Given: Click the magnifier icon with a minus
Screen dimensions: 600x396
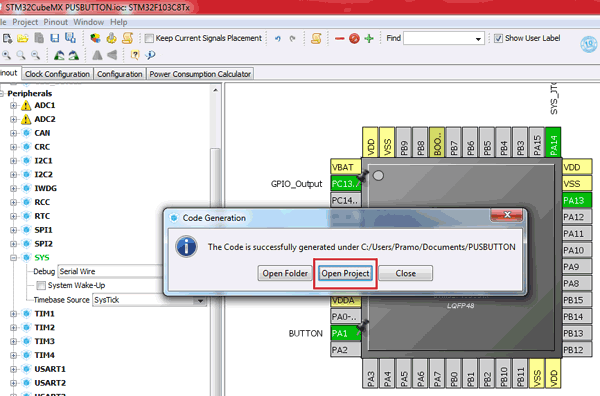Looking at the screenshot, I should (x=36, y=55).
